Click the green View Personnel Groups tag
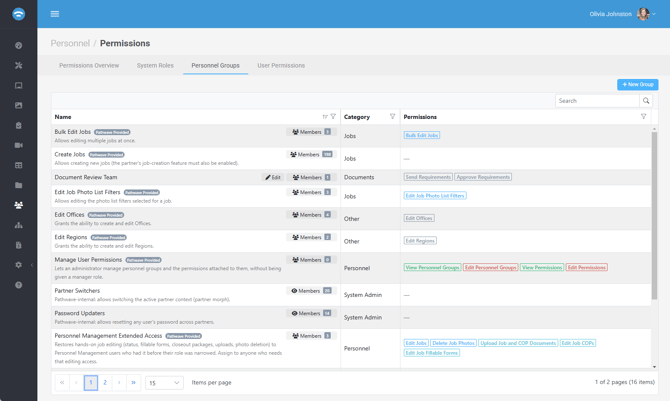670x401 pixels. click(432, 268)
